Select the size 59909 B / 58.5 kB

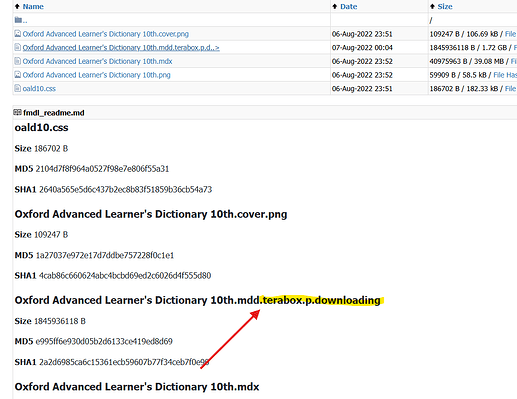pos(458,75)
